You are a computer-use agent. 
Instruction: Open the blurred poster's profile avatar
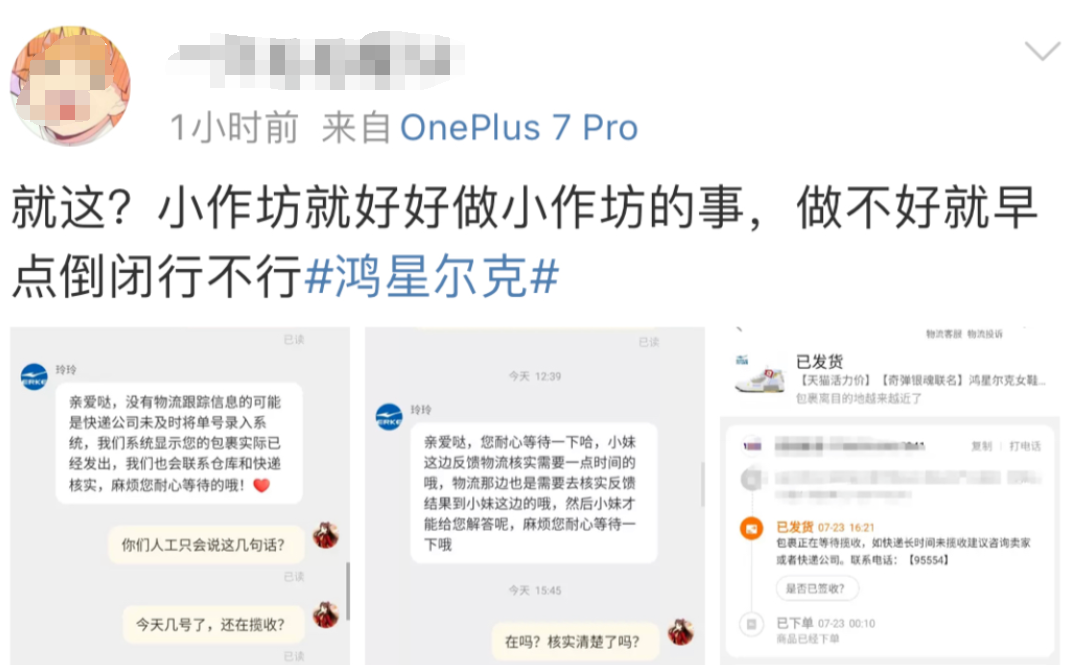tap(70, 85)
